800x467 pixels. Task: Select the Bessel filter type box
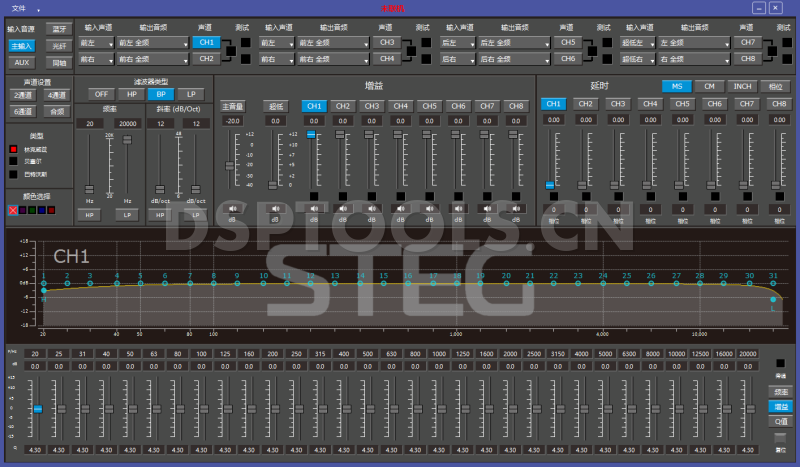[13, 161]
